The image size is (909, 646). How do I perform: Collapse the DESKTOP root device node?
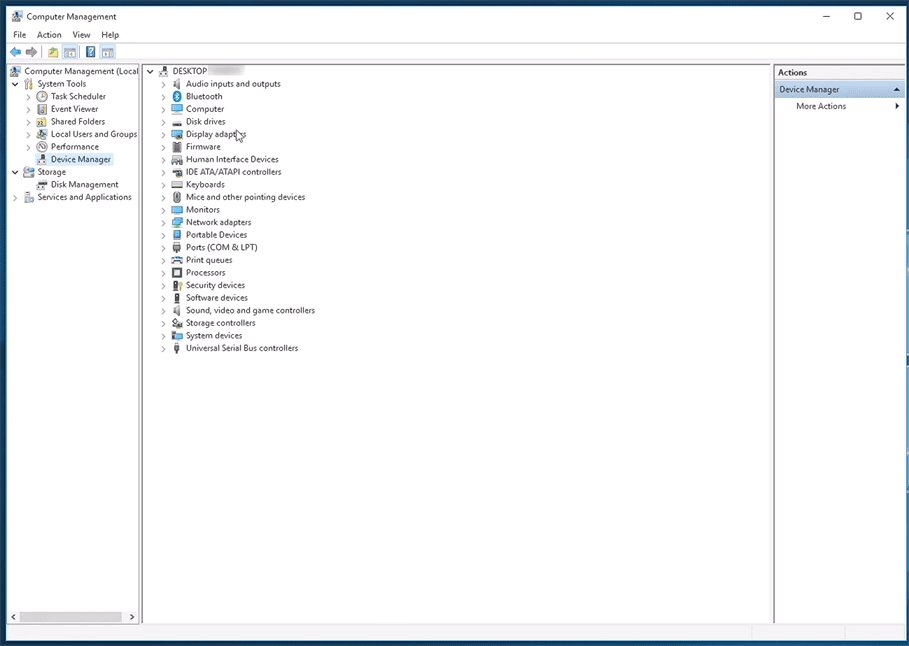point(150,71)
